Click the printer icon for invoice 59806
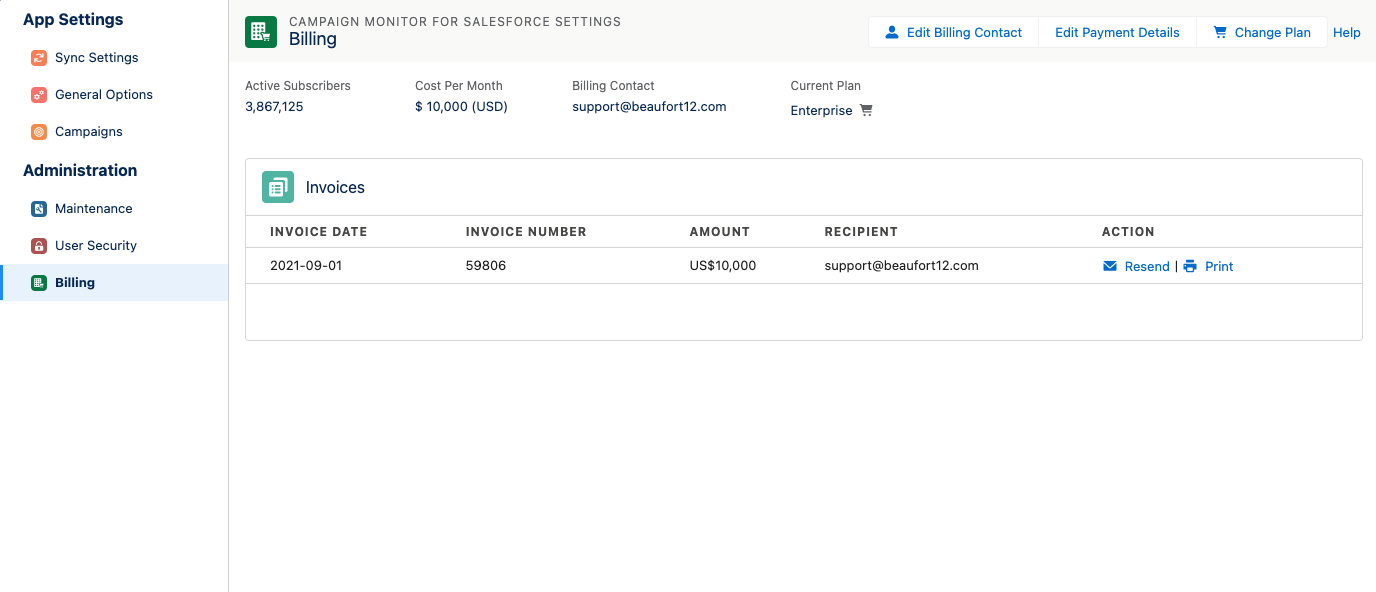 tap(1190, 267)
